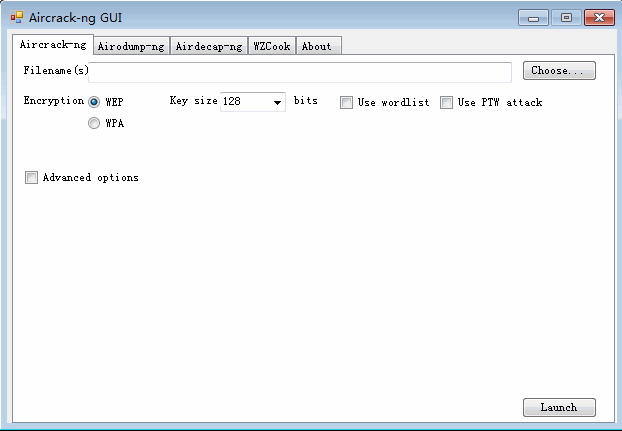Open the About tab
622x431 pixels.
[318, 46]
